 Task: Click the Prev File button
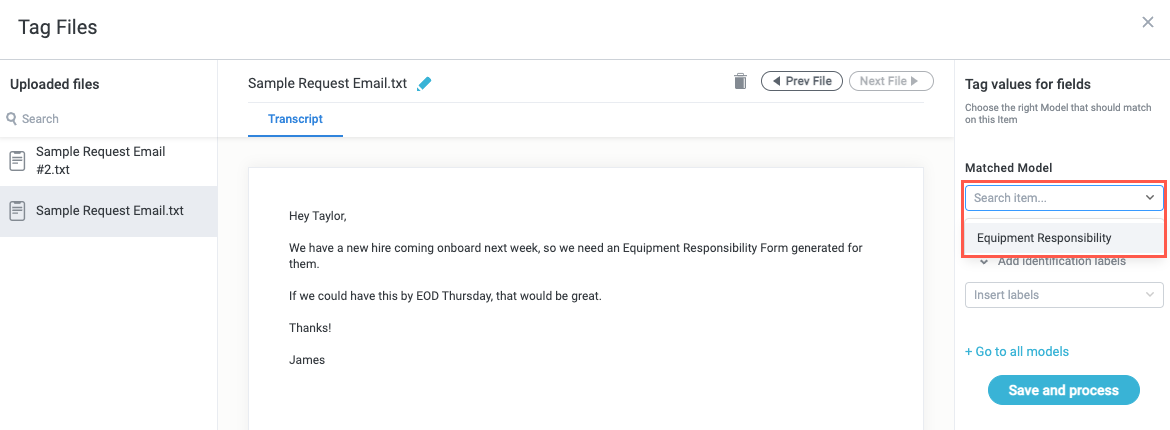coord(802,81)
